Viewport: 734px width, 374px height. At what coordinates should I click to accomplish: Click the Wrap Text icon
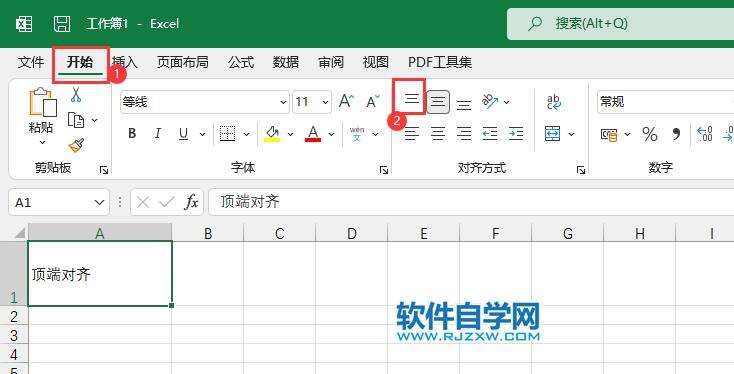tap(554, 102)
